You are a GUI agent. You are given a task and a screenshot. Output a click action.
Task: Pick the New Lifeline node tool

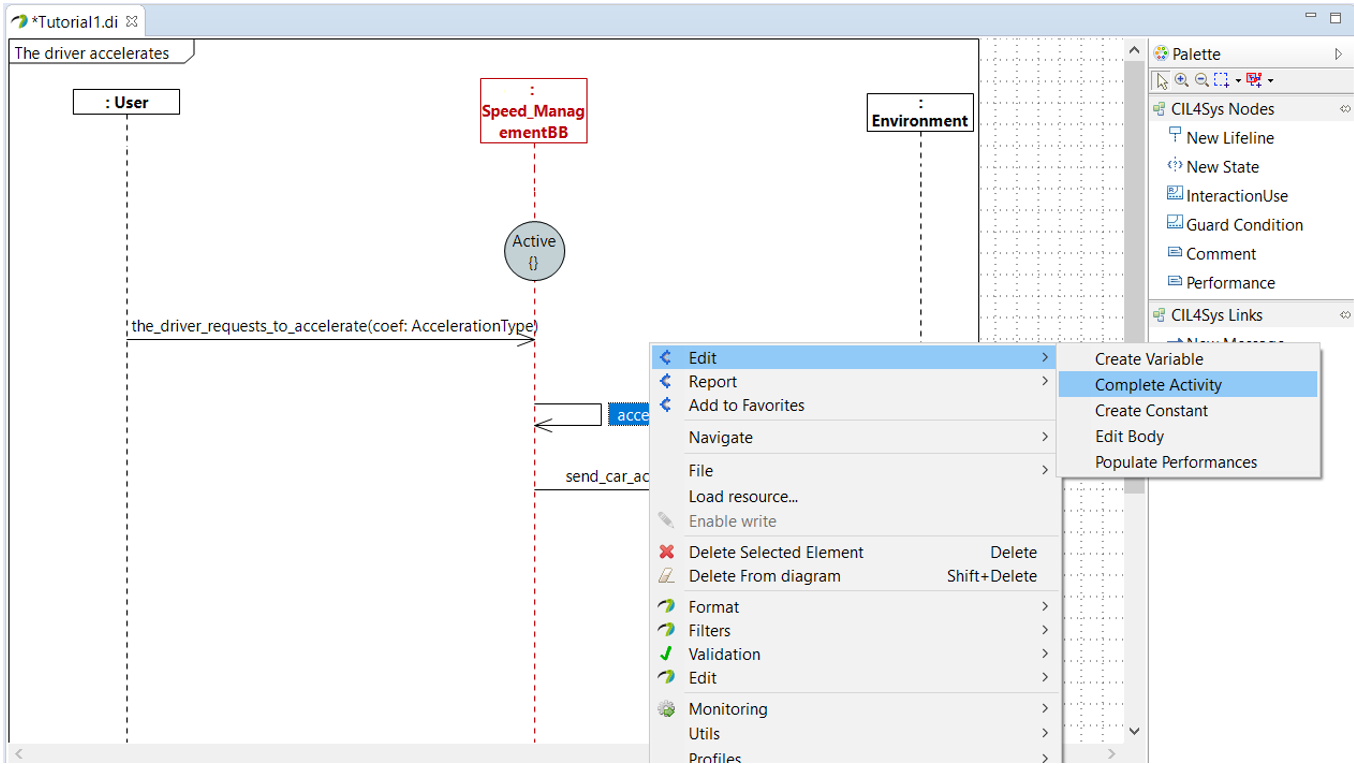(1221, 138)
